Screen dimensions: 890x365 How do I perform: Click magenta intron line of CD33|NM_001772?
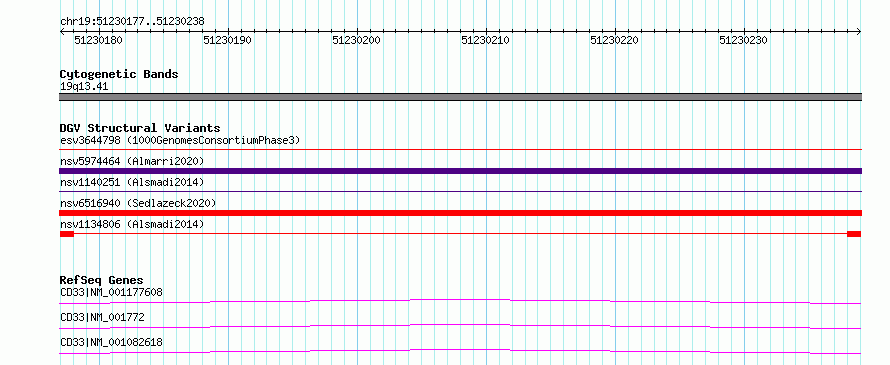(460, 326)
